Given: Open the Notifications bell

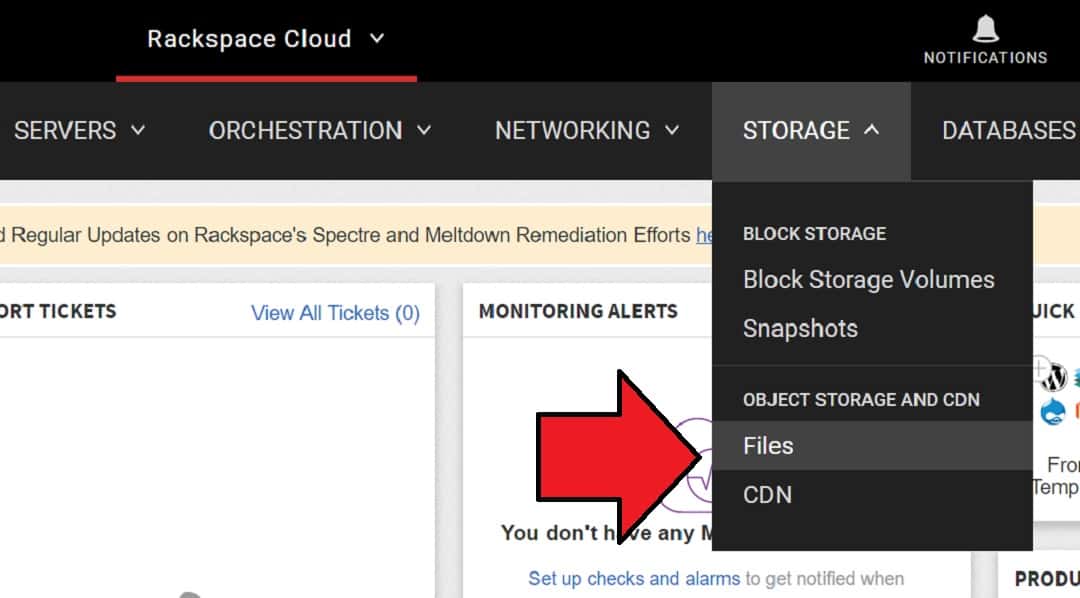Looking at the screenshot, I should pyautogui.click(x=985, y=40).
